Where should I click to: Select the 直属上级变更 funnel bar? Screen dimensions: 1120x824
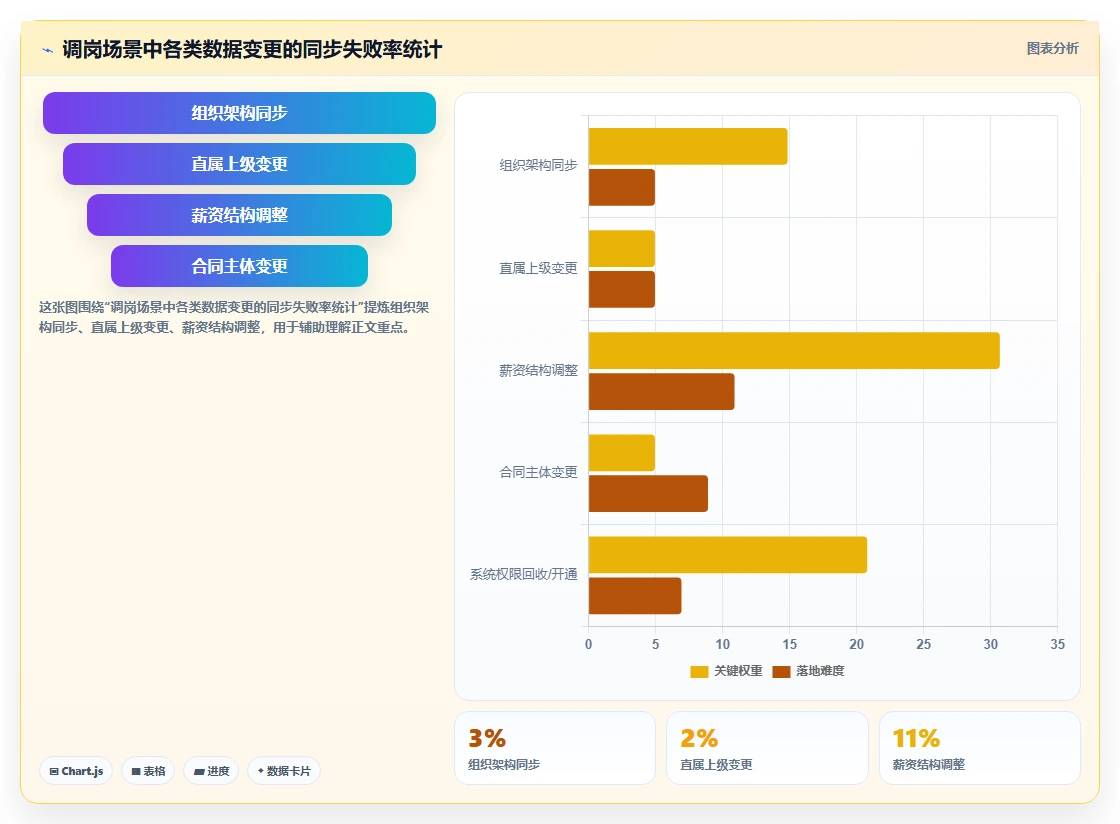click(239, 164)
